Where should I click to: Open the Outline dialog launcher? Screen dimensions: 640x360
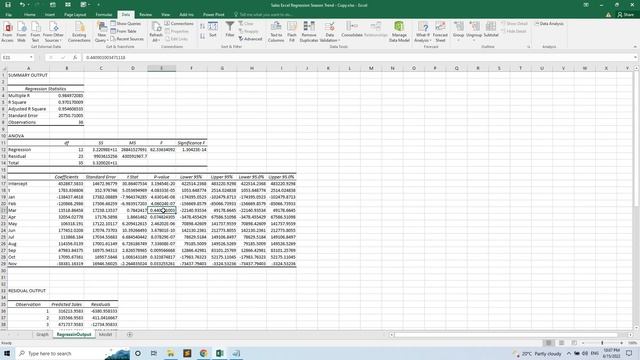[x=528, y=47]
